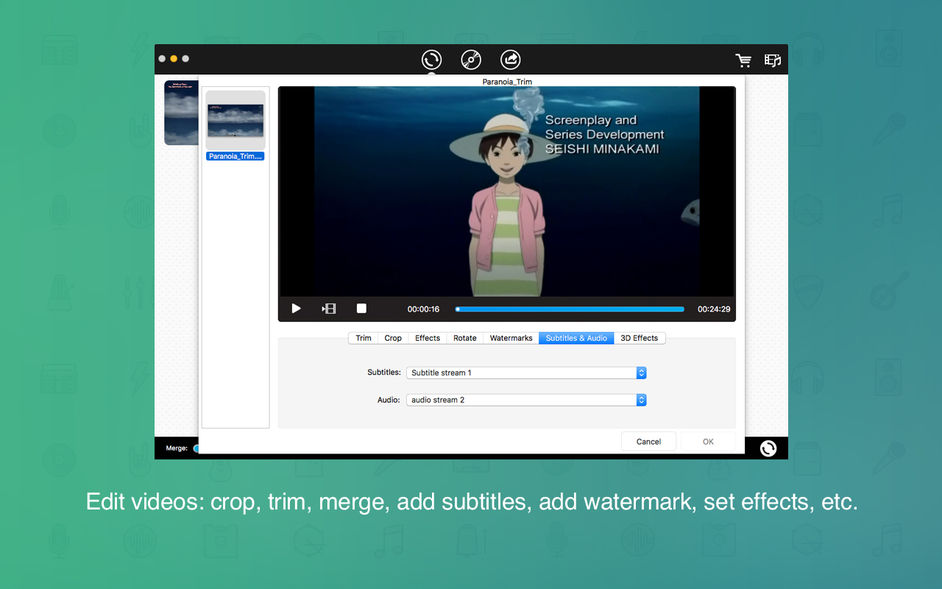Start conversion with round button at bottom right
942x589 pixels.
tap(768, 448)
